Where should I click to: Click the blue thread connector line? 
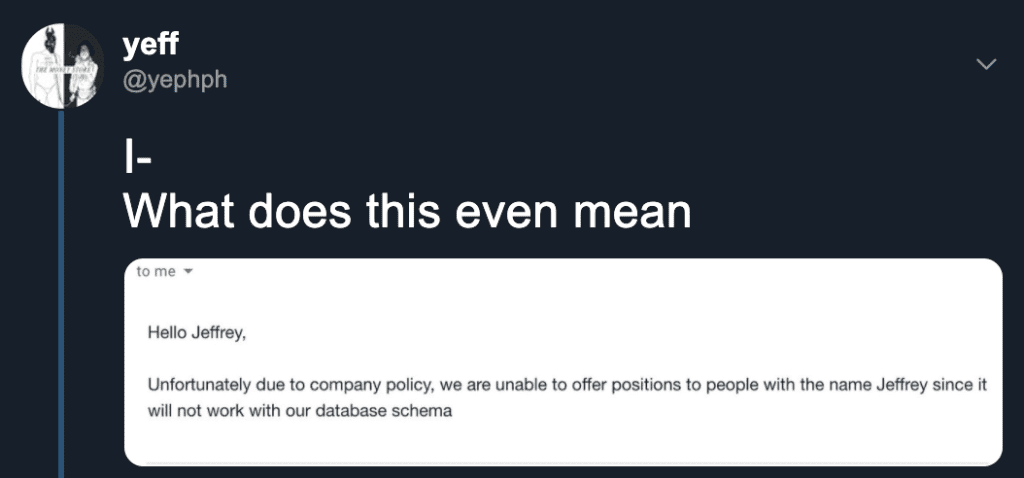coord(61,293)
